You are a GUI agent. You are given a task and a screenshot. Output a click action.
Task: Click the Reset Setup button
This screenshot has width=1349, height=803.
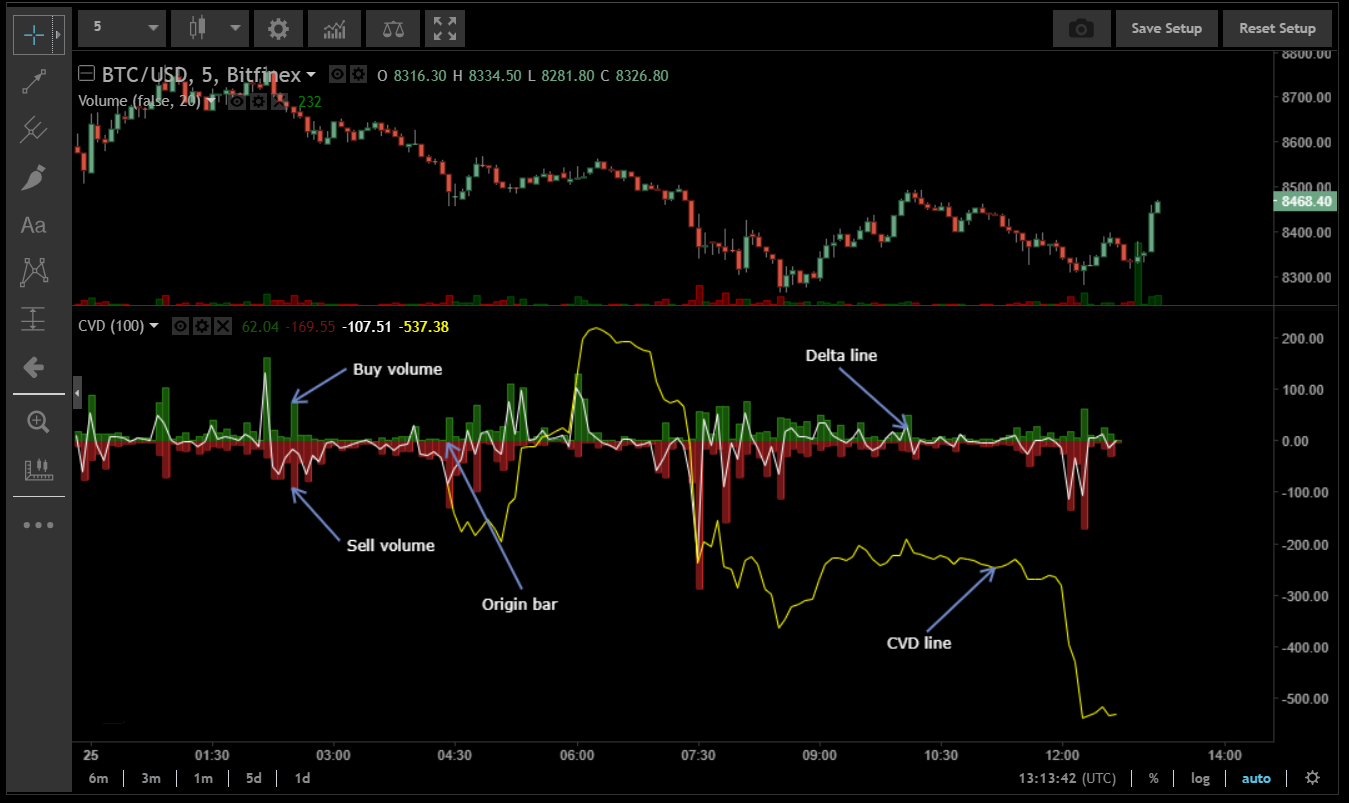tap(1277, 29)
